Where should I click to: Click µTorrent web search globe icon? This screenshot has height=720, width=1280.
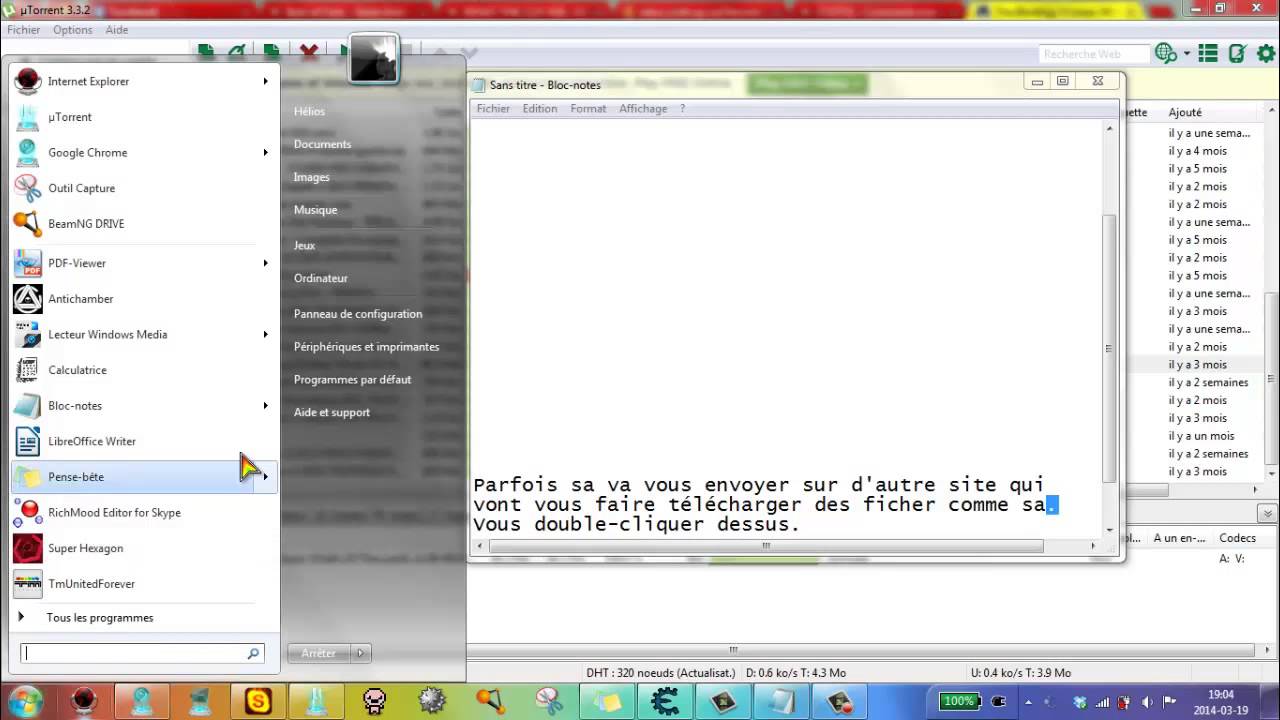click(x=1165, y=53)
